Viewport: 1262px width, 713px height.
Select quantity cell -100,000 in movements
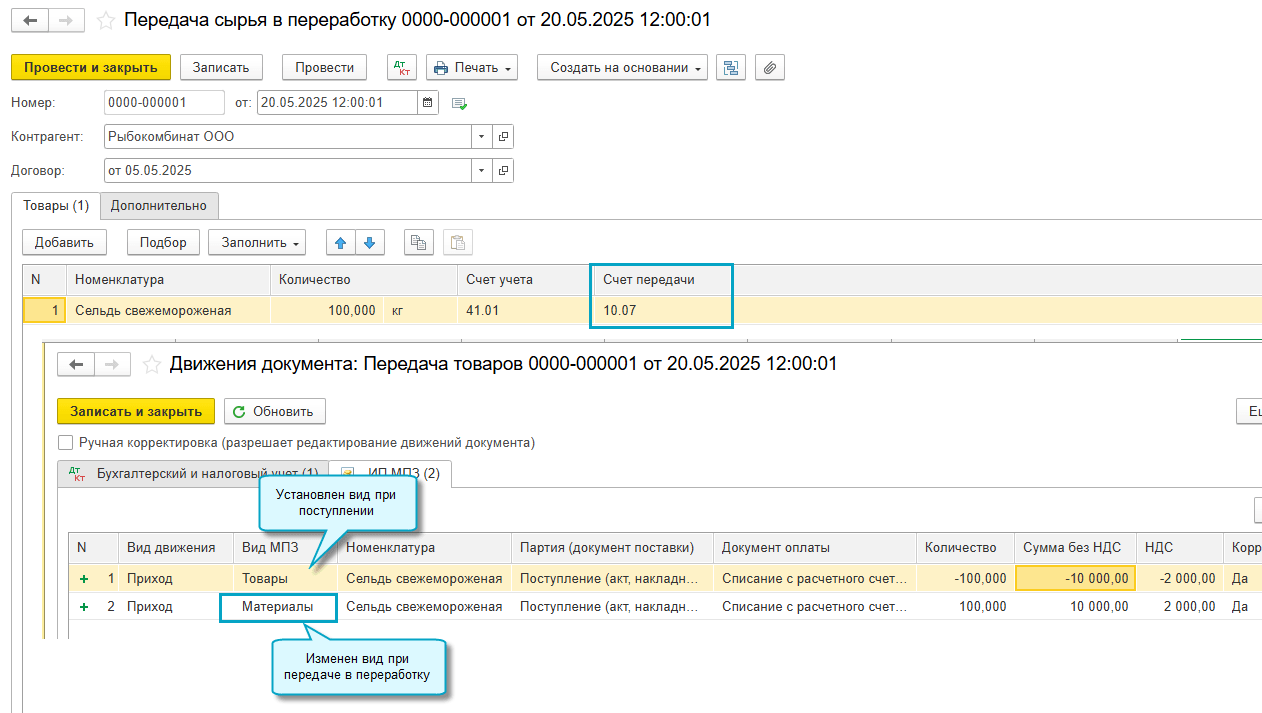pos(965,578)
